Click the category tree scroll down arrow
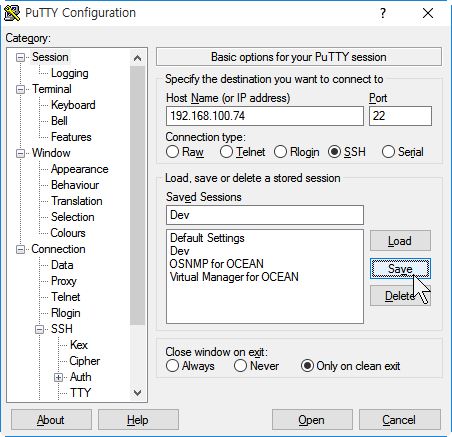The width and height of the screenshot is (452, 437). (x=137, y=392)
